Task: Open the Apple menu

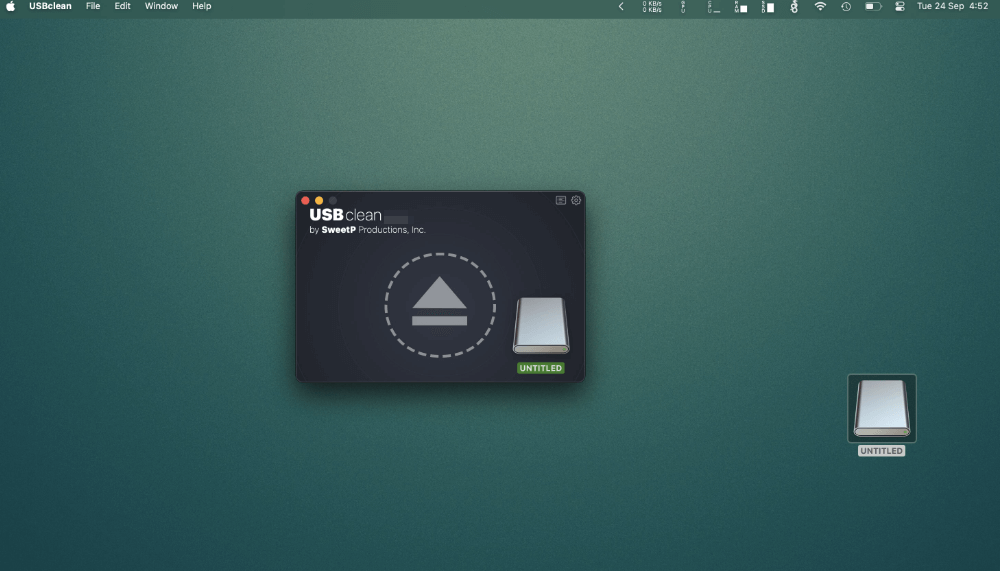Action: click(x=10, y=6)
